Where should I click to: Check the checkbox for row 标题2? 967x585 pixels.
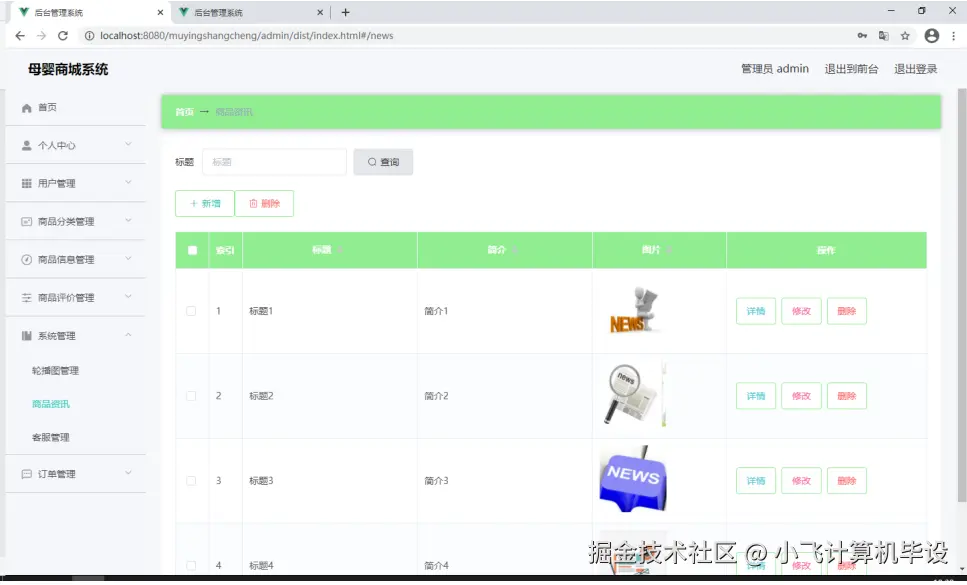point(190,395)
